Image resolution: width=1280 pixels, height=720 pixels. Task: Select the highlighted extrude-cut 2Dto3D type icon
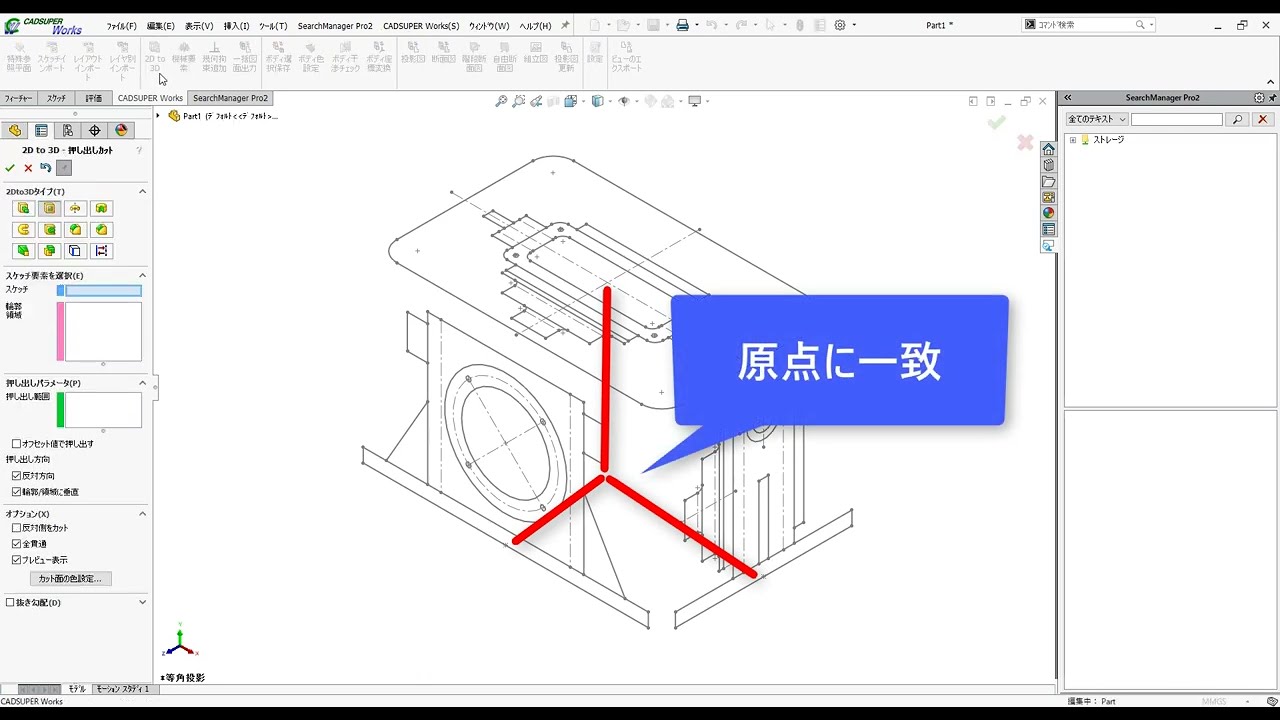point(49,208)
